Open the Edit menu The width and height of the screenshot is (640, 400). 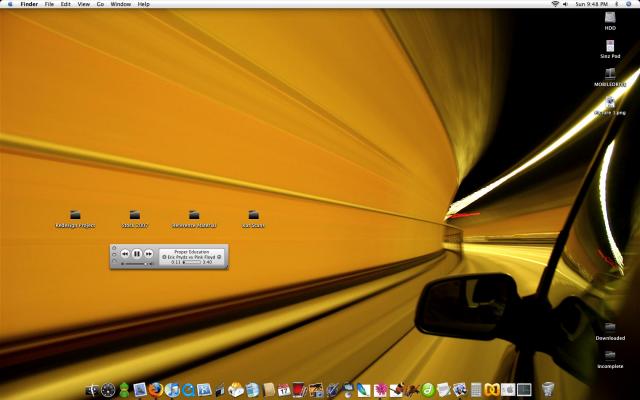pos(65,4)
